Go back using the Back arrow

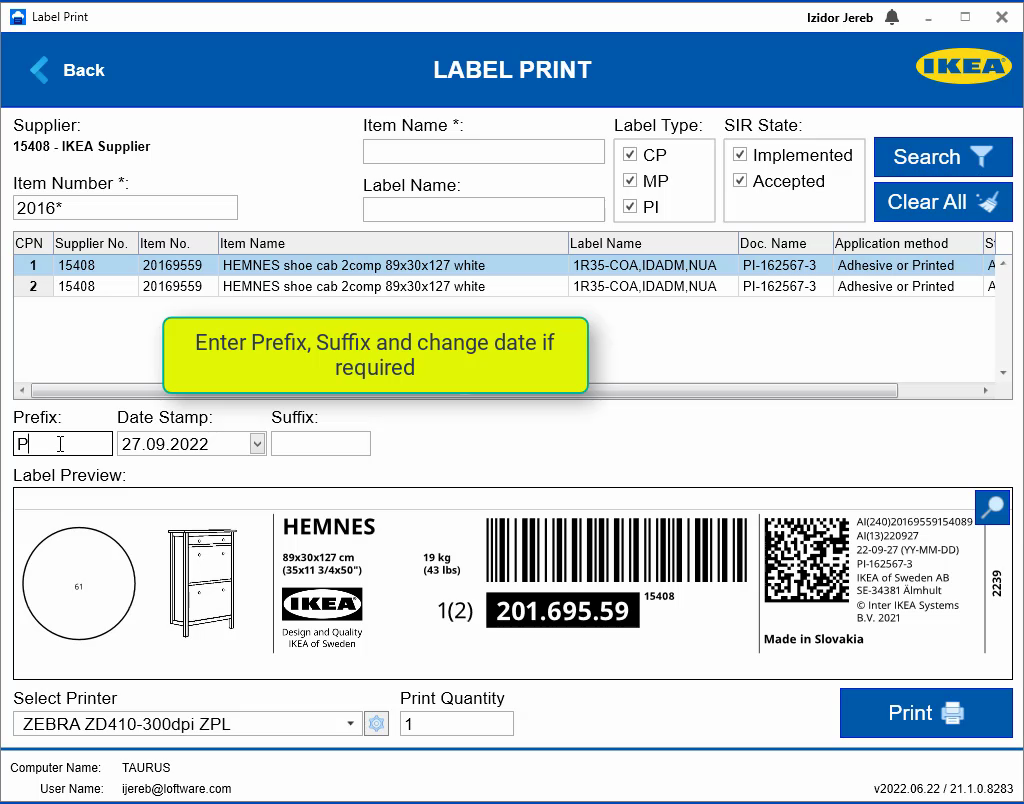39,70
